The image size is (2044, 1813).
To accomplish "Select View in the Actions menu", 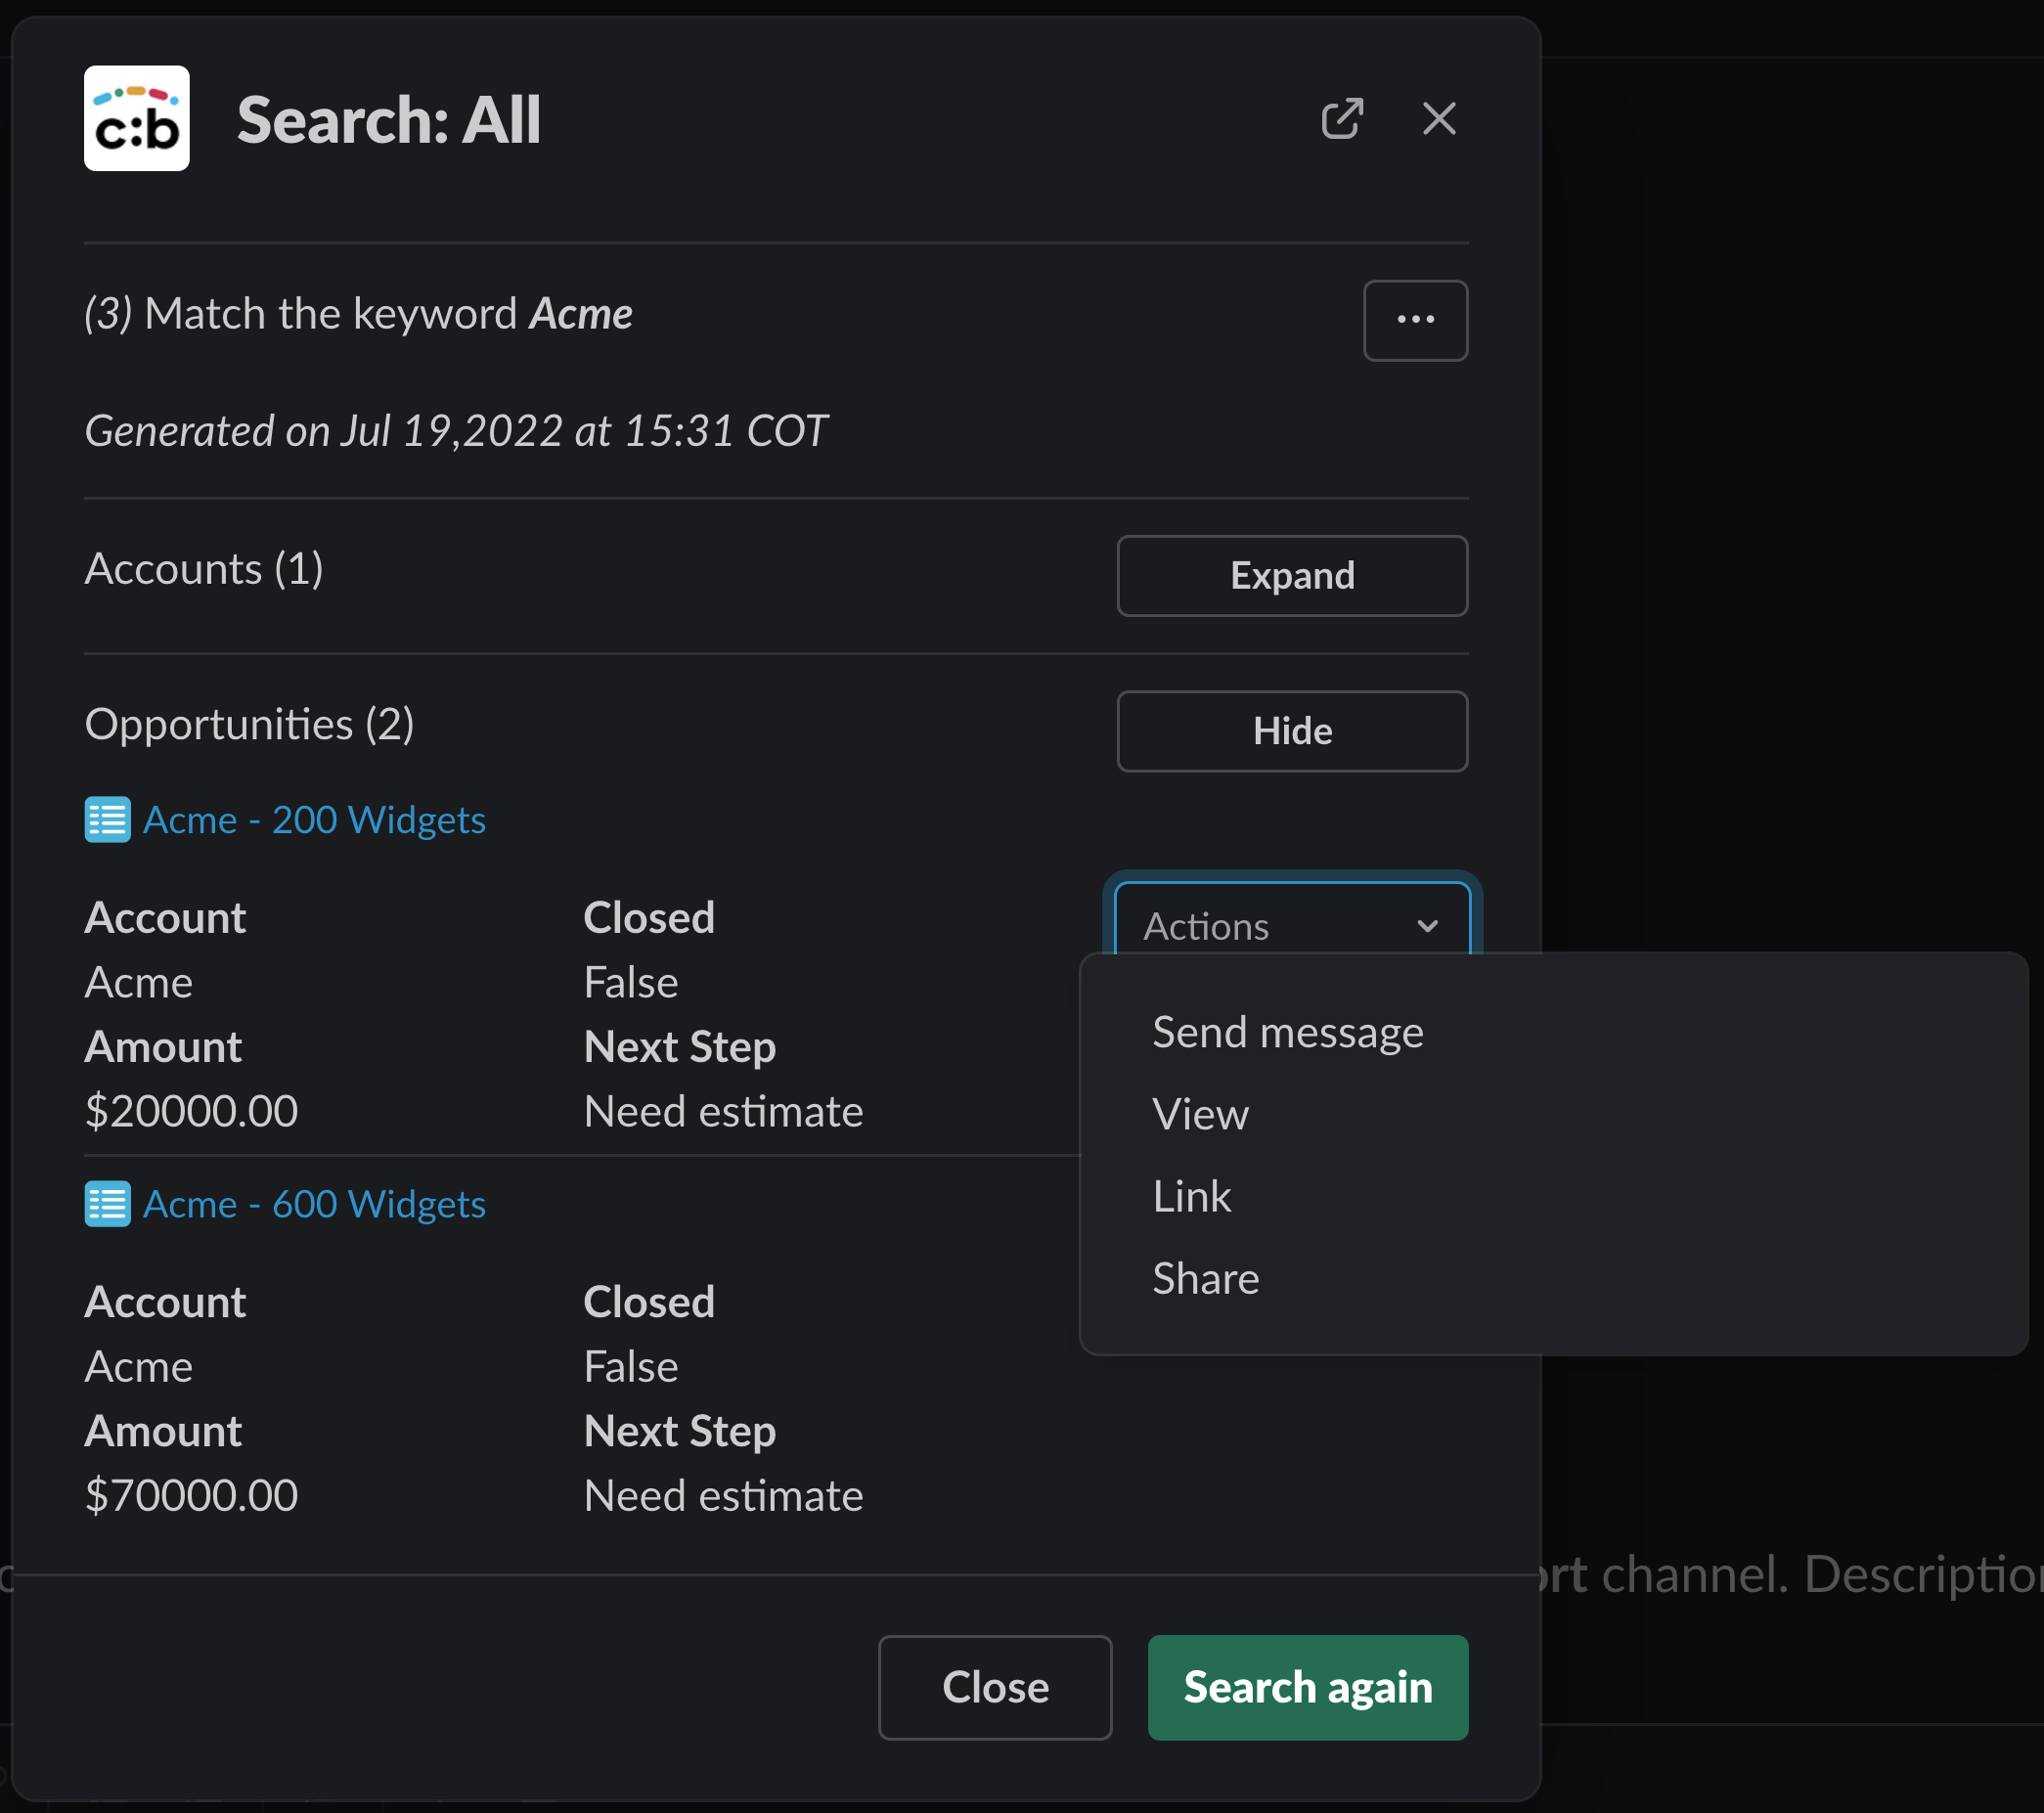I will (1200, 1114).
